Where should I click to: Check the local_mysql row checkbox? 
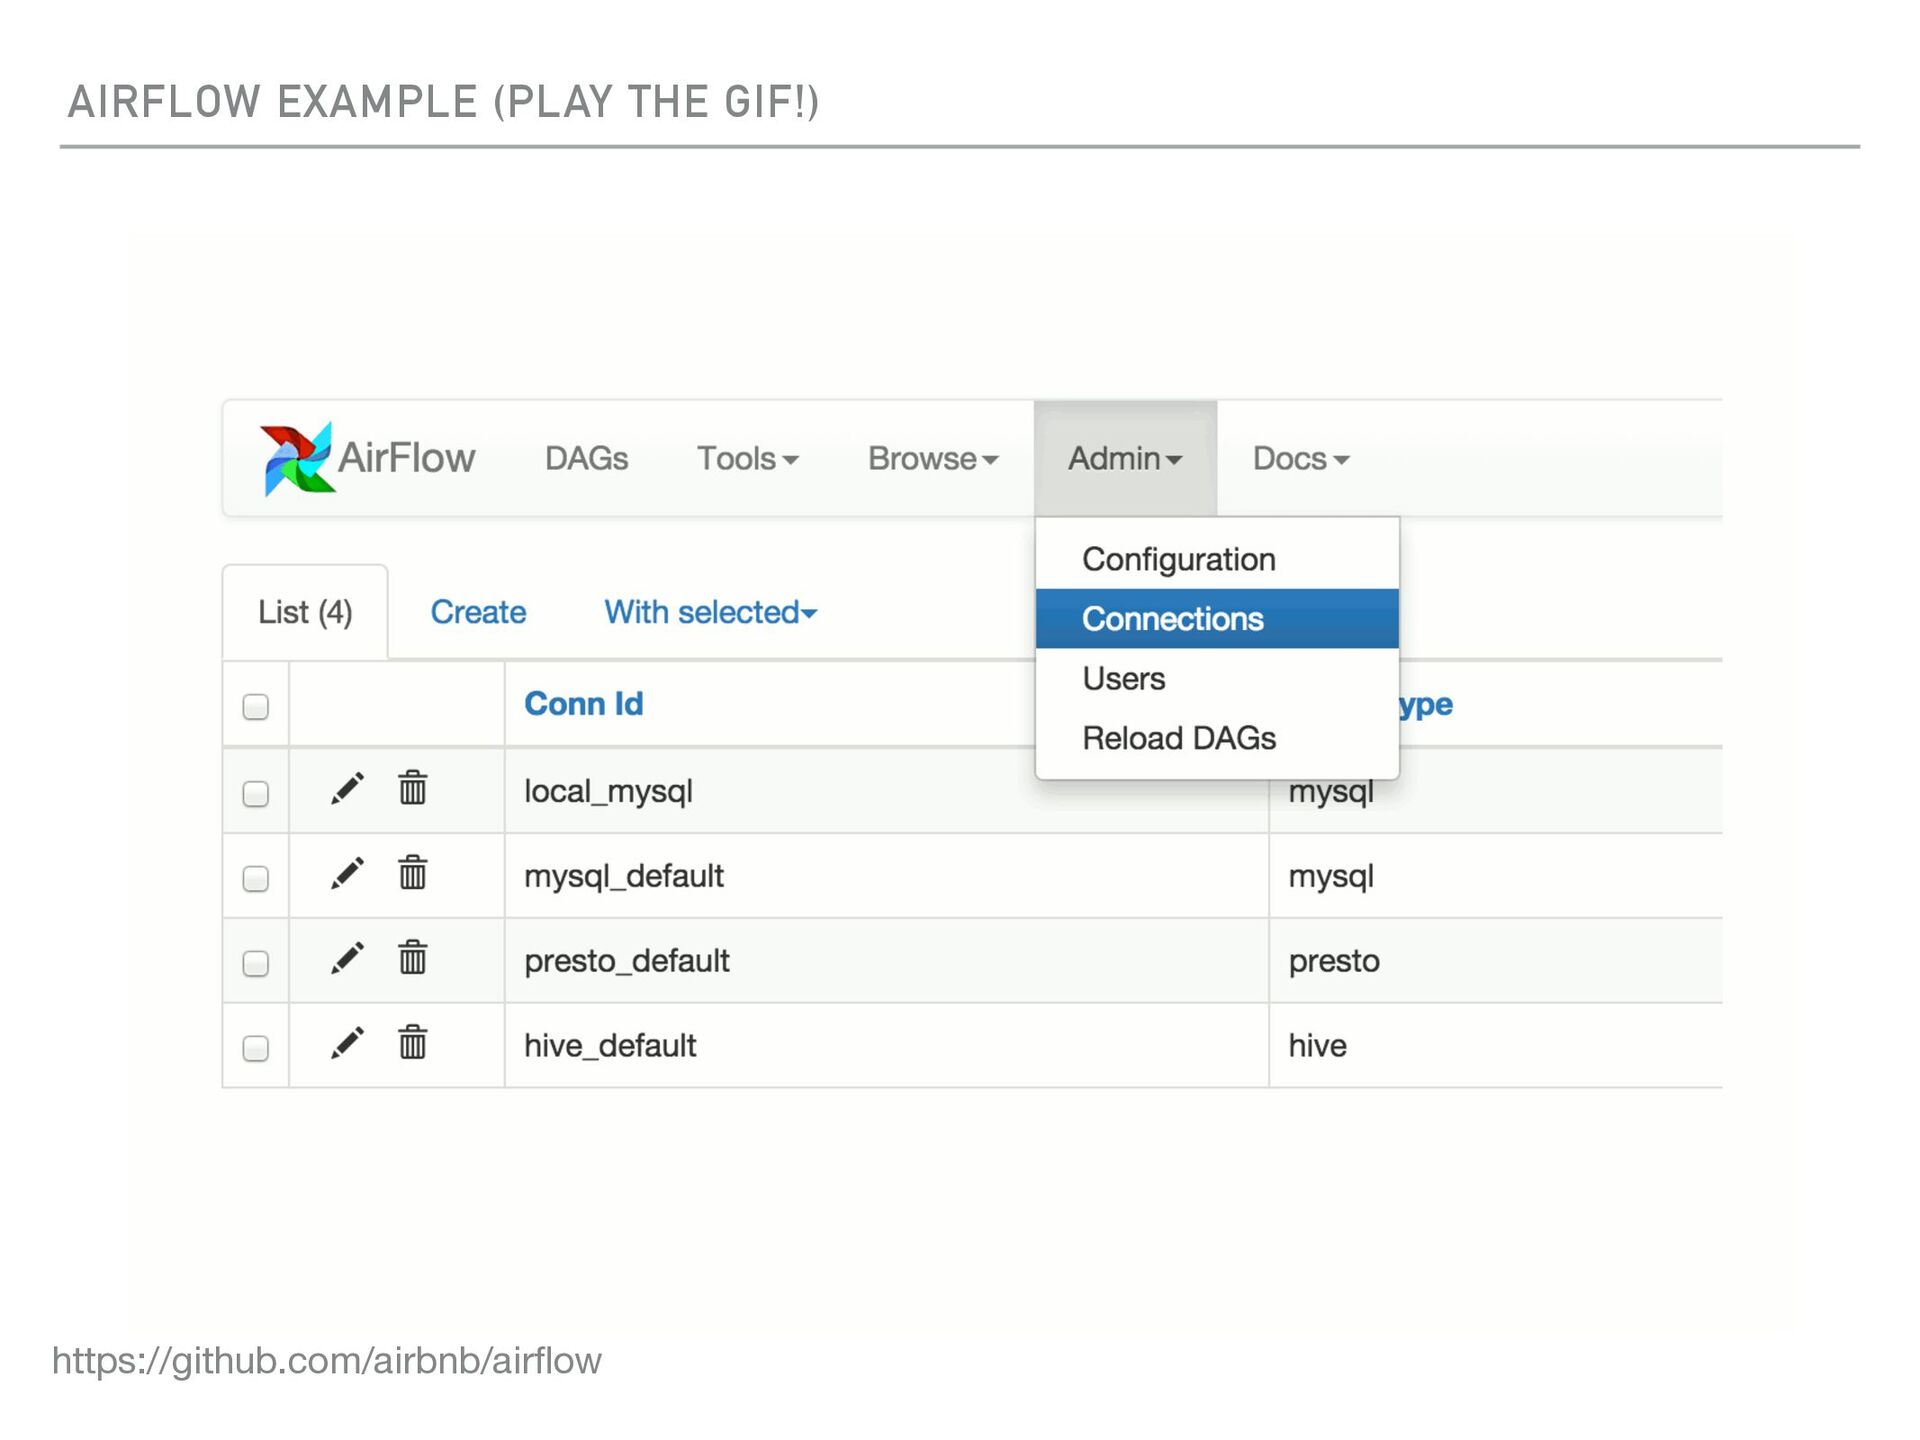coord(256,794)
